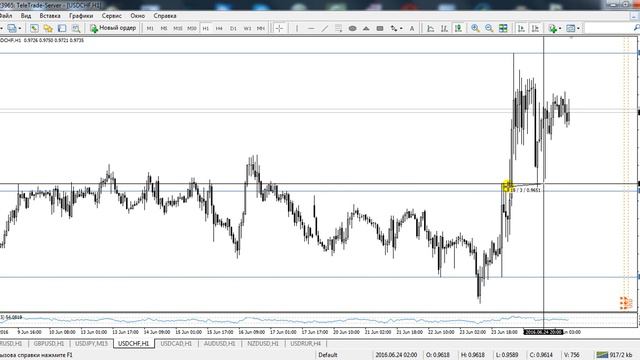This screenshot has width=640, height=360.
Task: Tile chart windows icon
Action: [x=503, y=28]
